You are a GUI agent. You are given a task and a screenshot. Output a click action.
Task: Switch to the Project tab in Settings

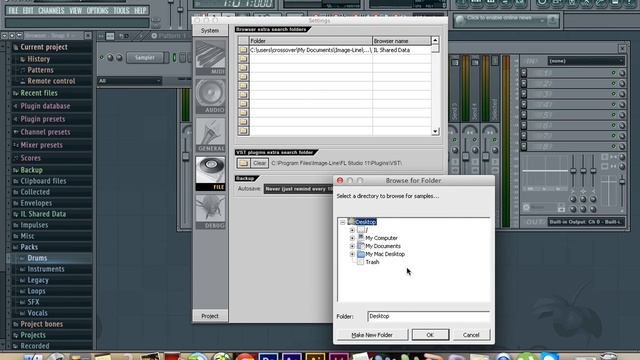click(210, 316)
